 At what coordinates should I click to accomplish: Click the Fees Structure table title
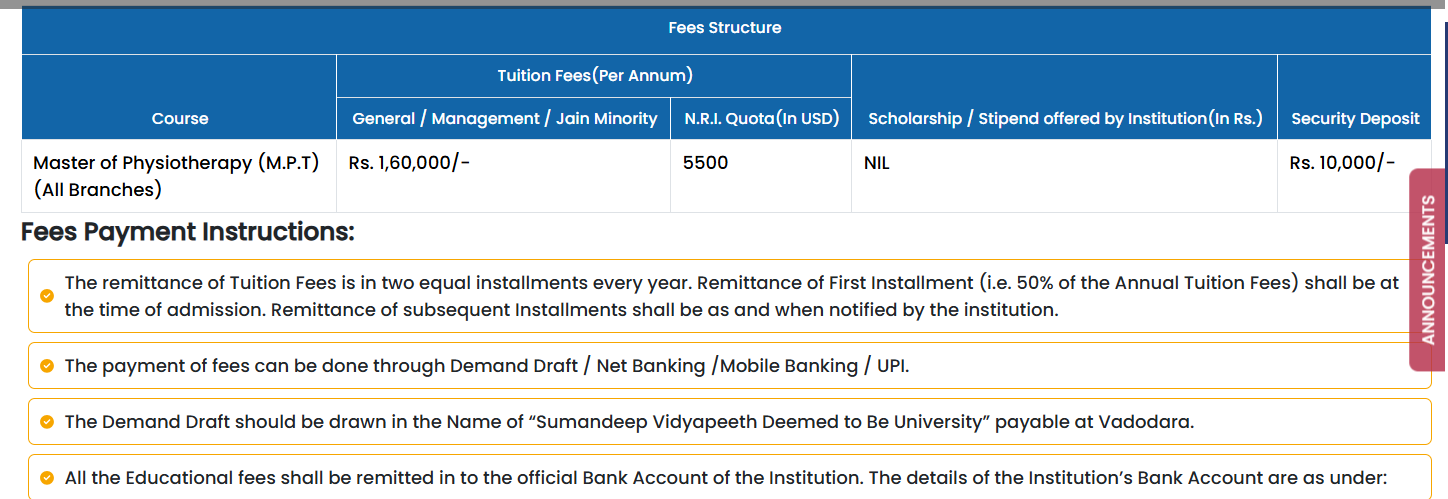click(725, 28)
